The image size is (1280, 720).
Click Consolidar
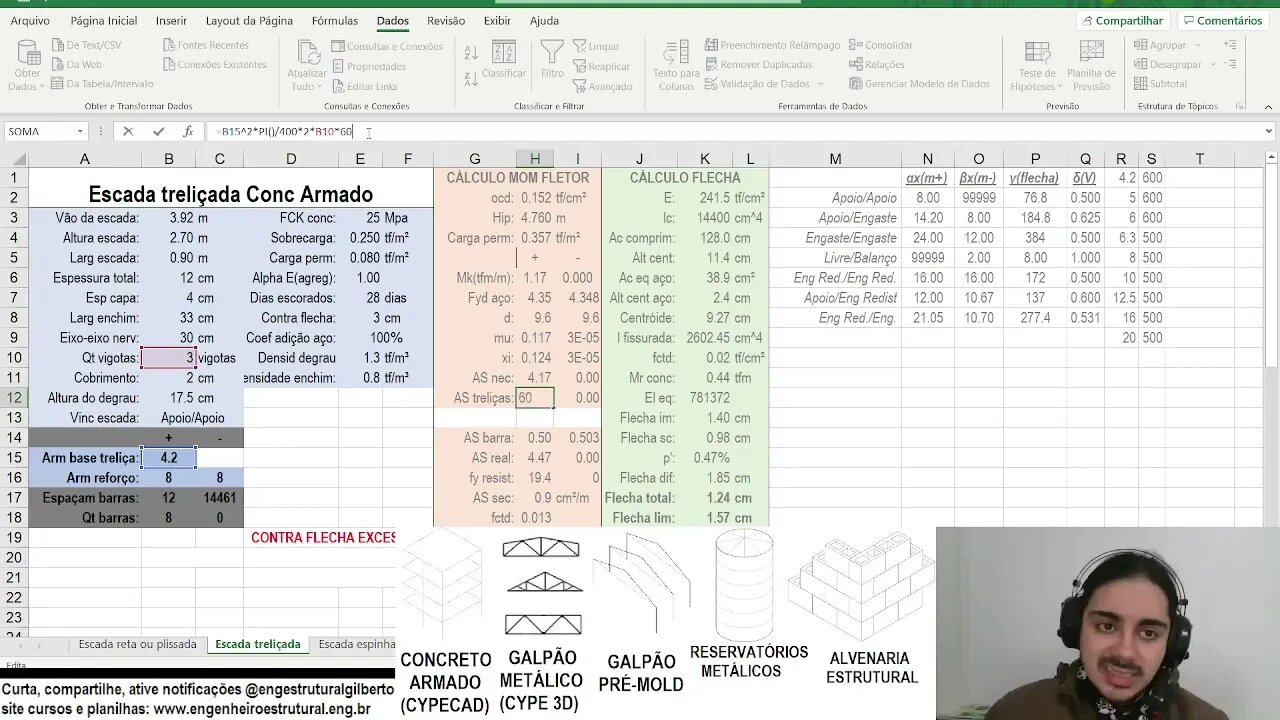881,45
